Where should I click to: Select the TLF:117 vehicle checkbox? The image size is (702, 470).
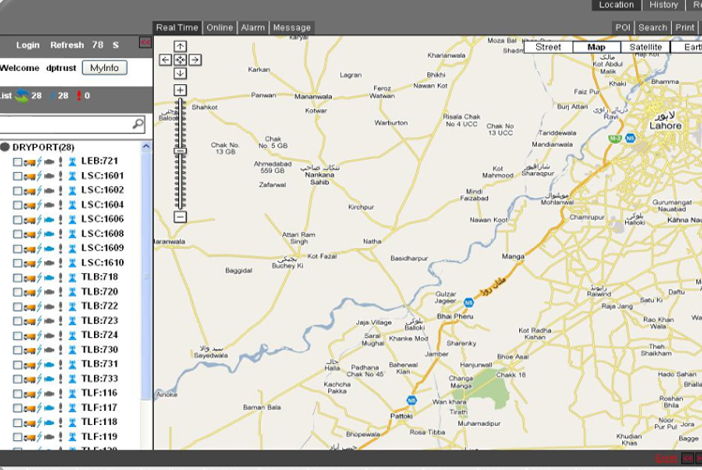17,408
